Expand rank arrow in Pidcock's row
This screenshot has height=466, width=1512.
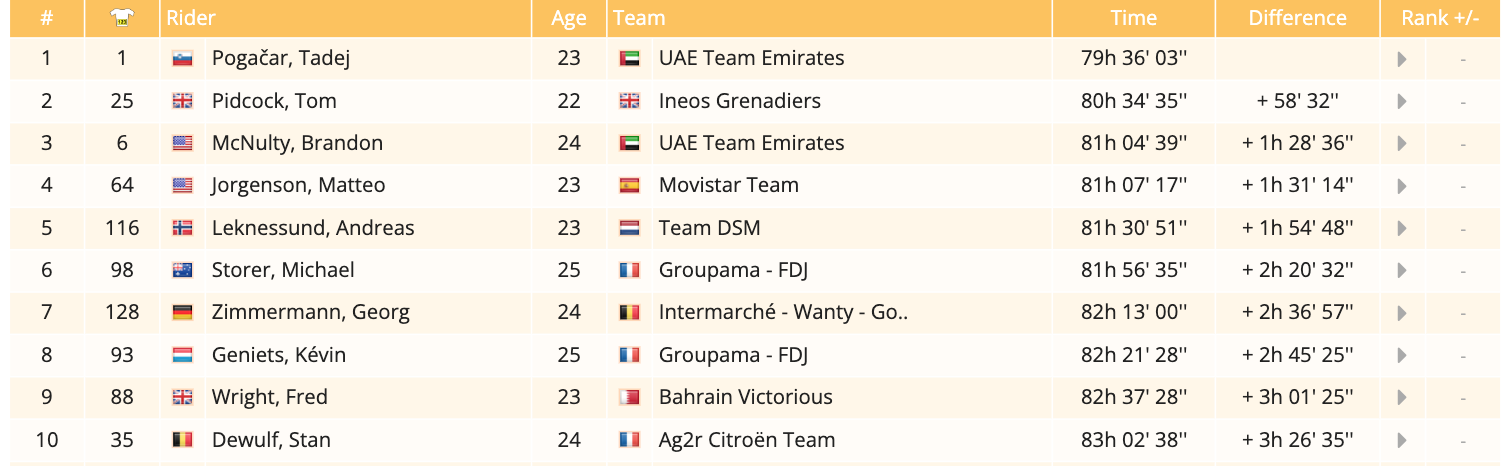pyautogui.click(x=1402, y=101)
